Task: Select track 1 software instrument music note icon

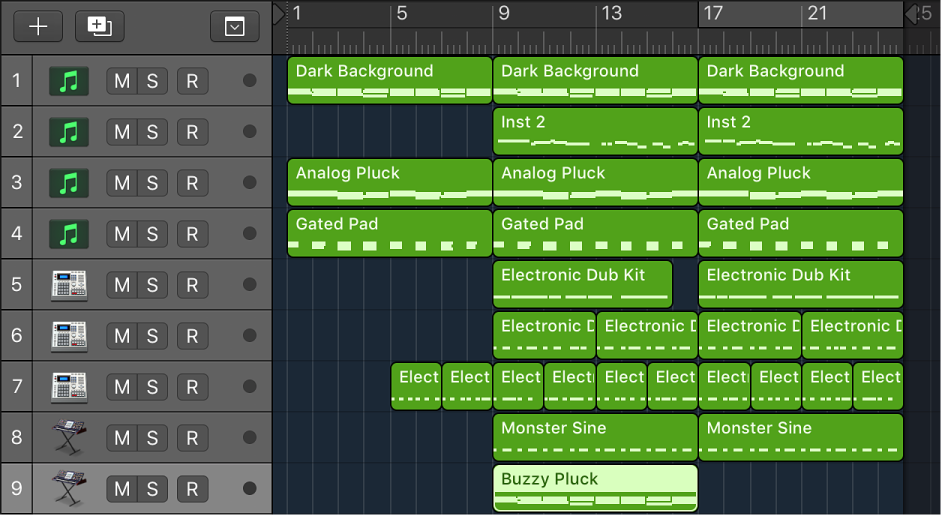Action: [x=68, y=81]
